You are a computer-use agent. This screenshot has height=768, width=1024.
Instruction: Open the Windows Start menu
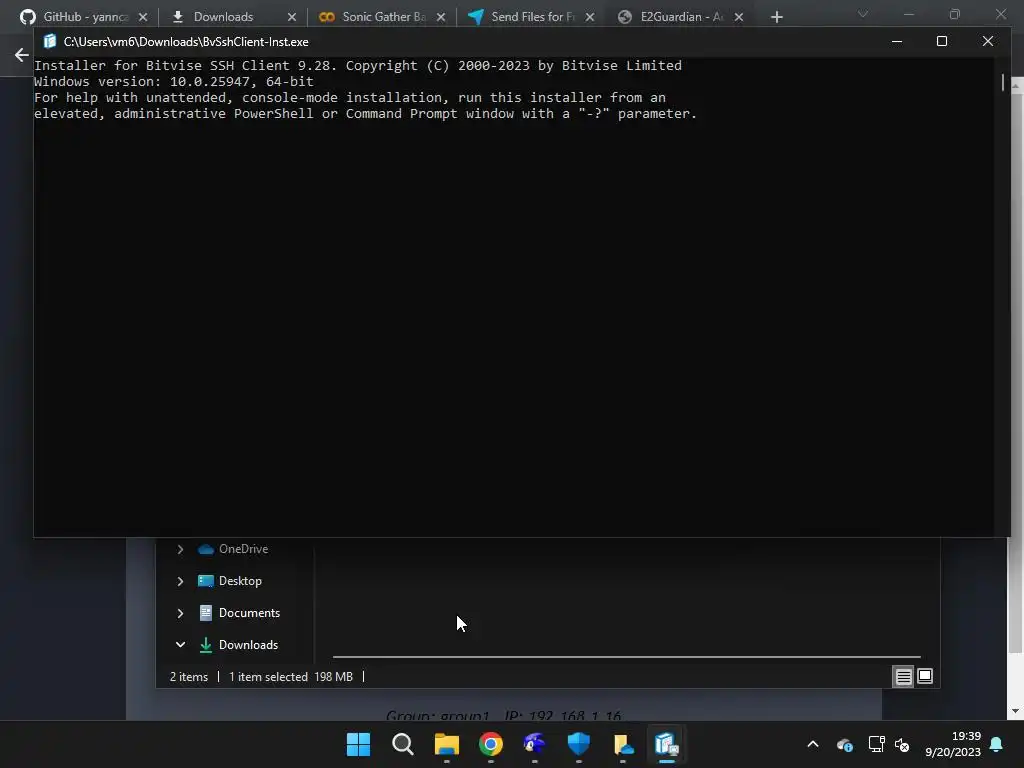(x=359, y=744)
